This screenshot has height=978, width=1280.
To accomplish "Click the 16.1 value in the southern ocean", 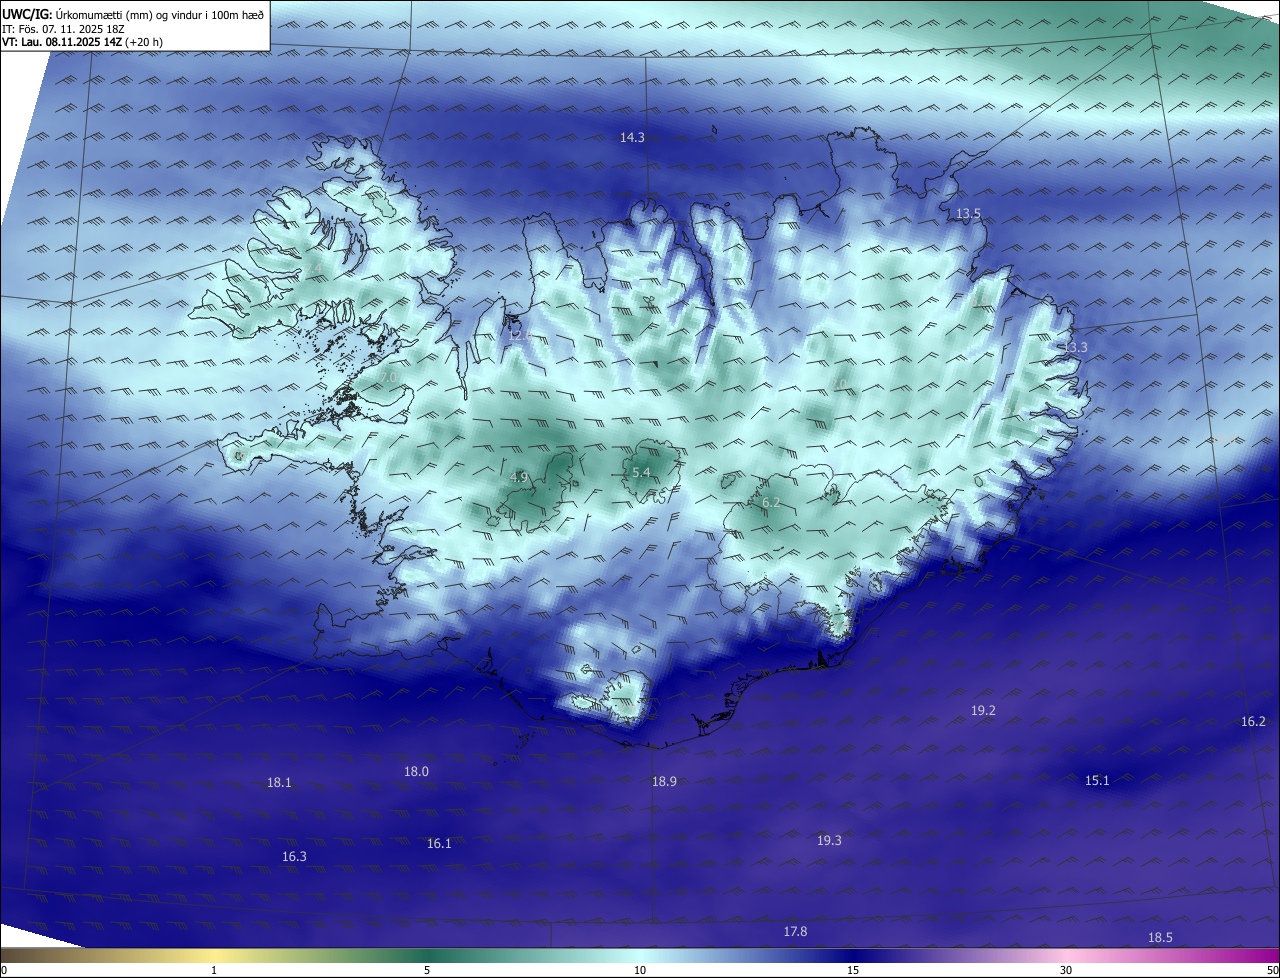I will 439,844.
